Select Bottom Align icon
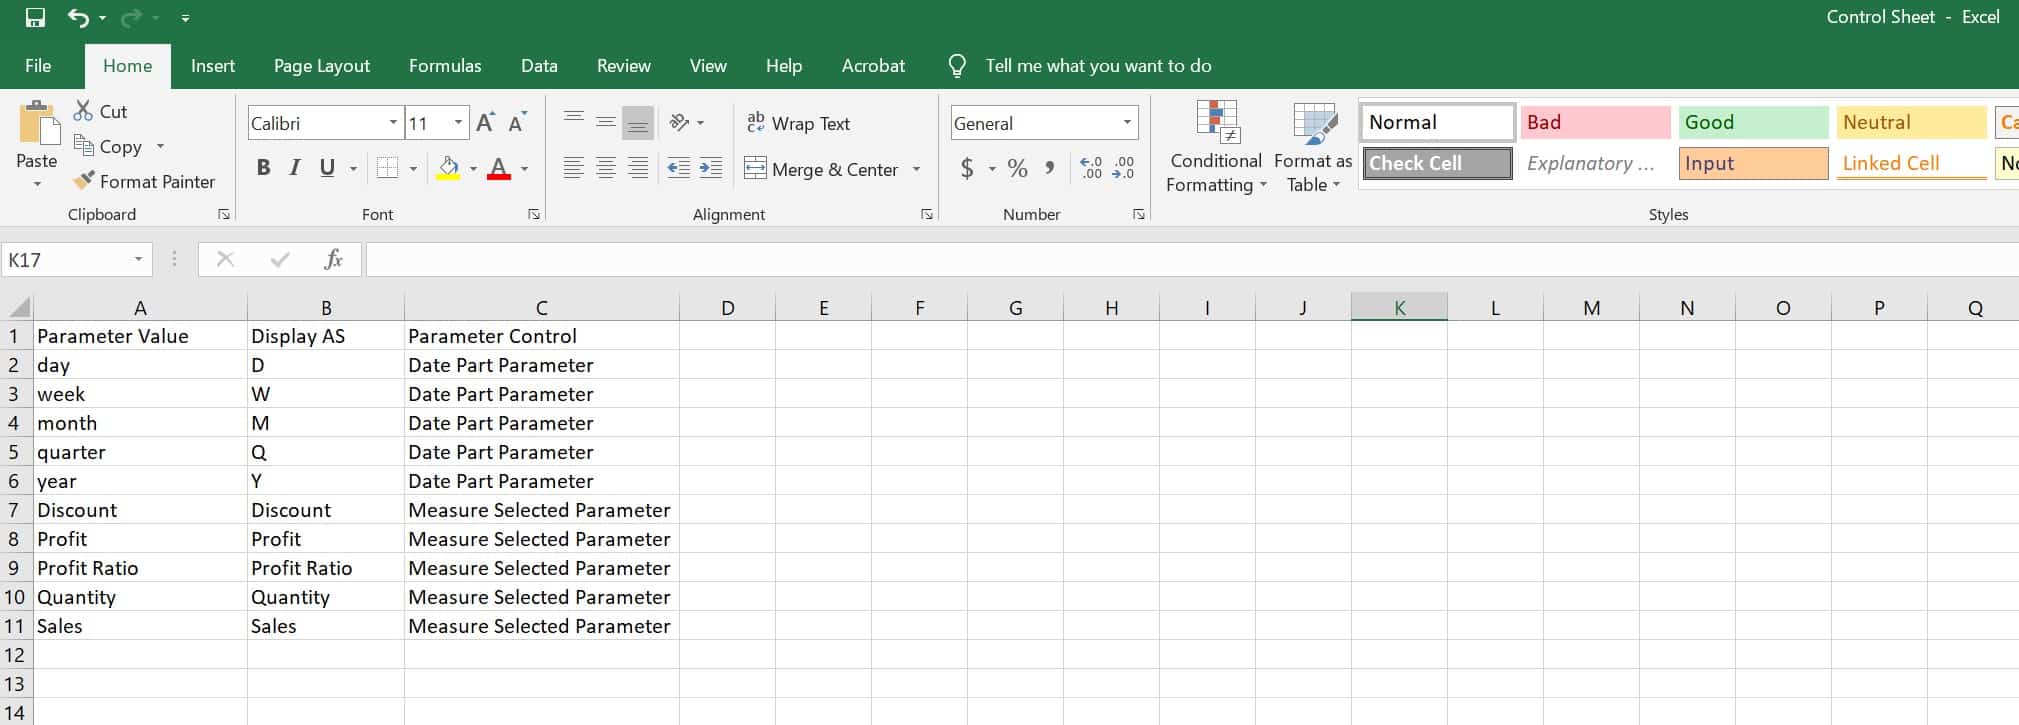 point(638,123)
